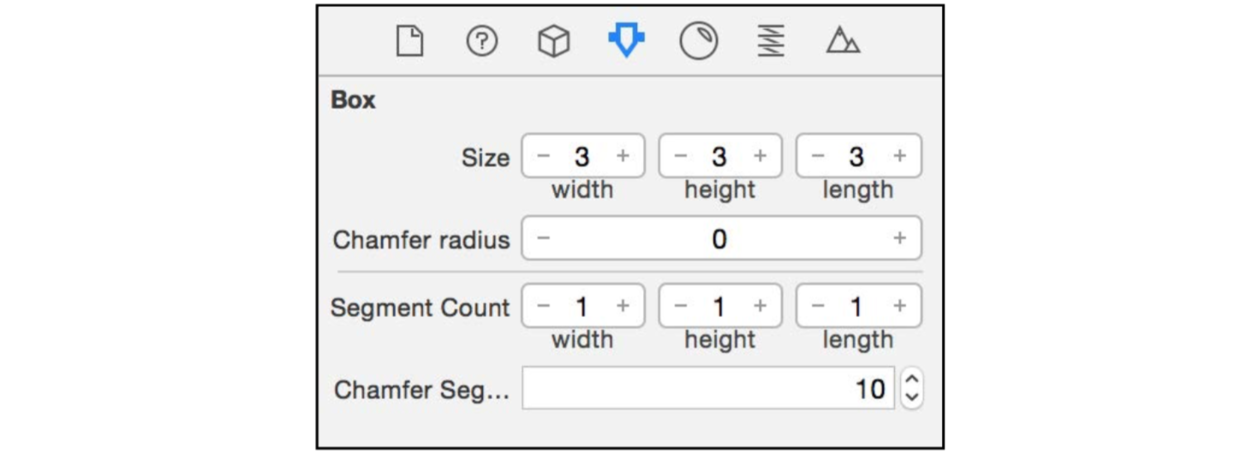Increase the Size width value
Viewport: 1240px width, 454px height.
coord(623,156)
